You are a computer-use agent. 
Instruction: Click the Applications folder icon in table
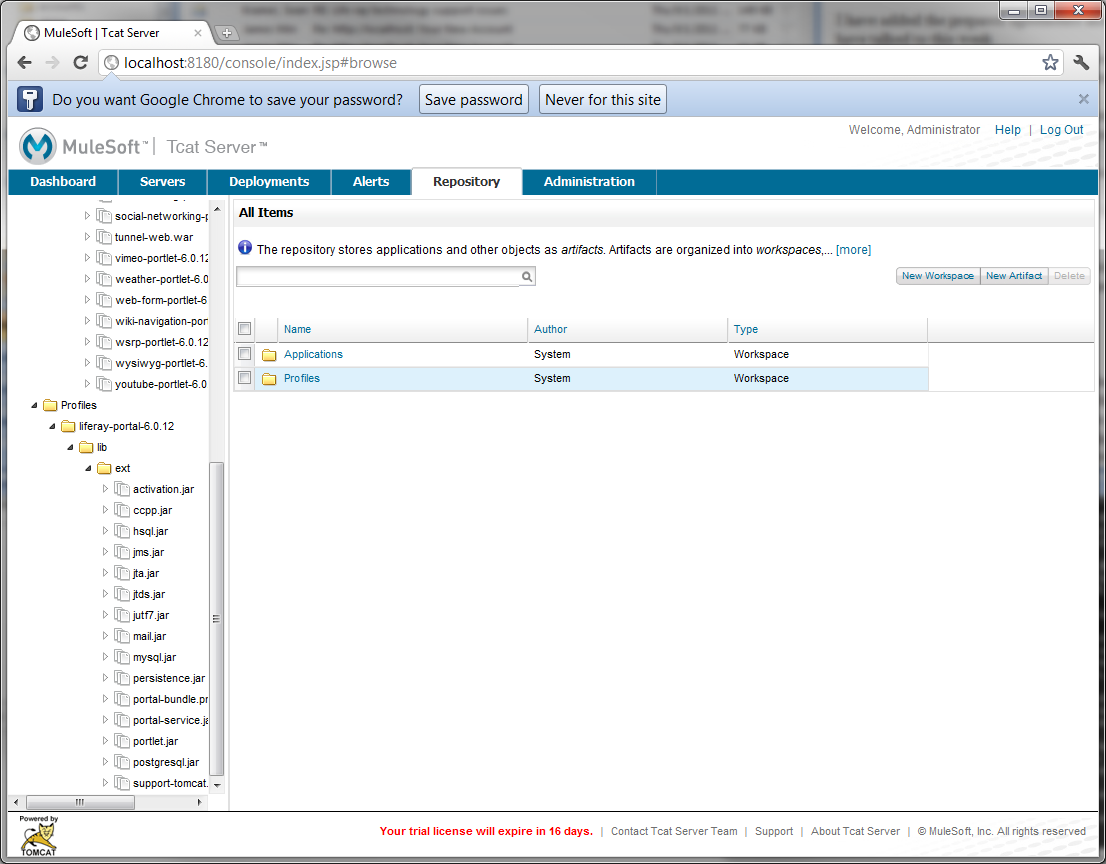269,355
